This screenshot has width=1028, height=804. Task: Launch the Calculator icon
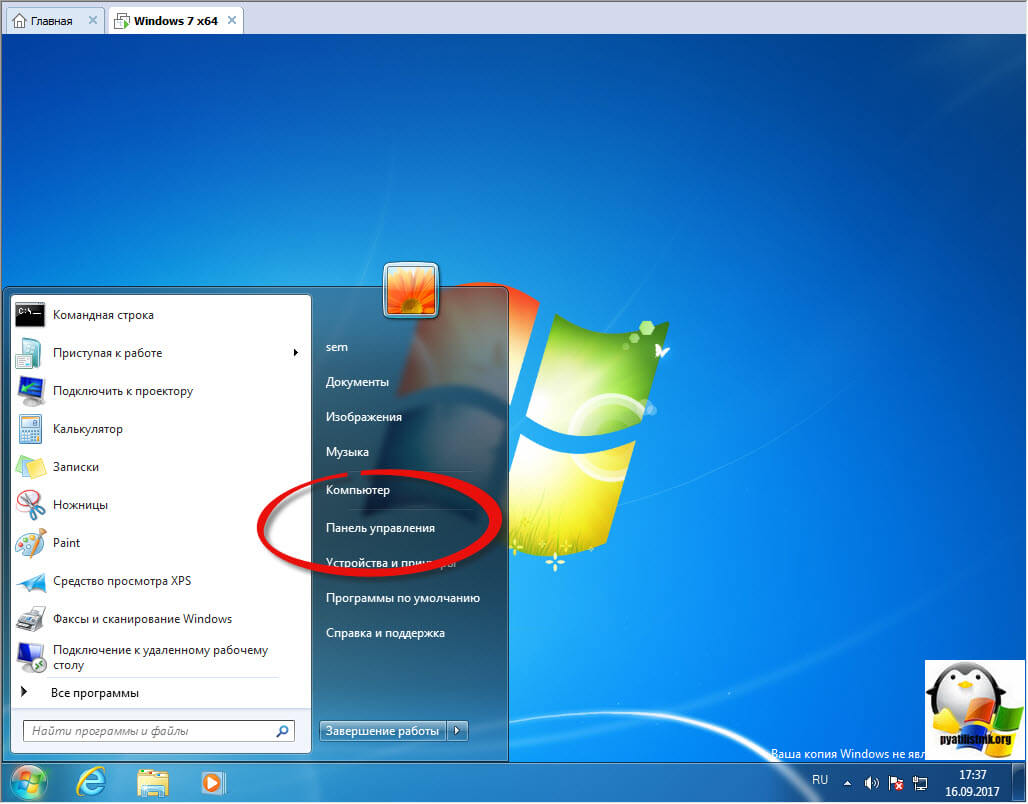pos(31,429)
